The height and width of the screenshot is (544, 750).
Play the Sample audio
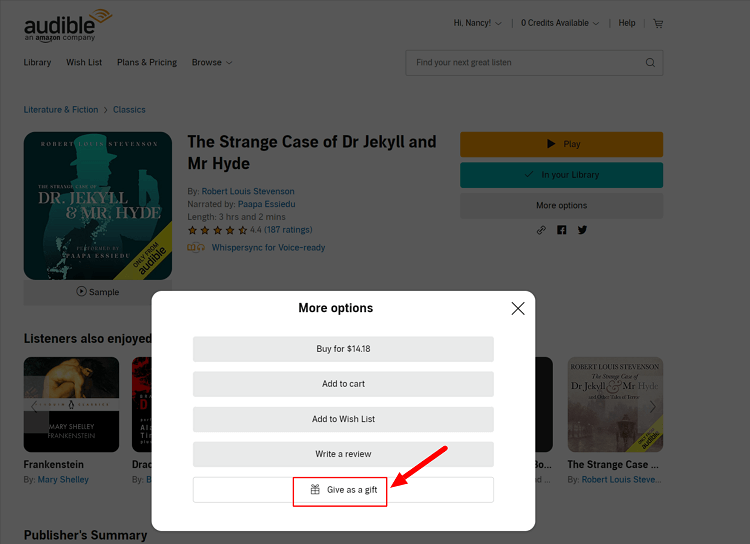[98, 292]
